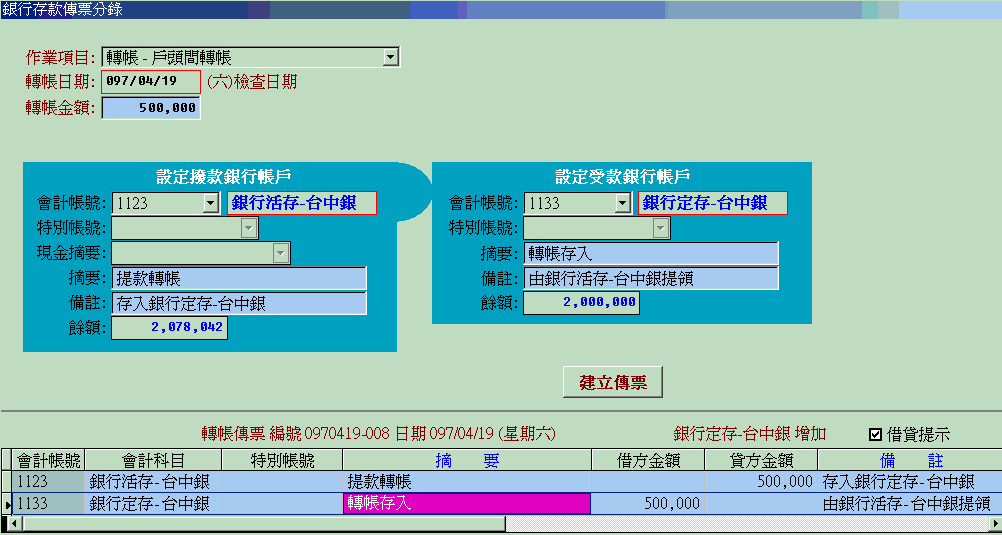Select grid 摘要 cell 提款轉帳

click(x=467, y=482)
